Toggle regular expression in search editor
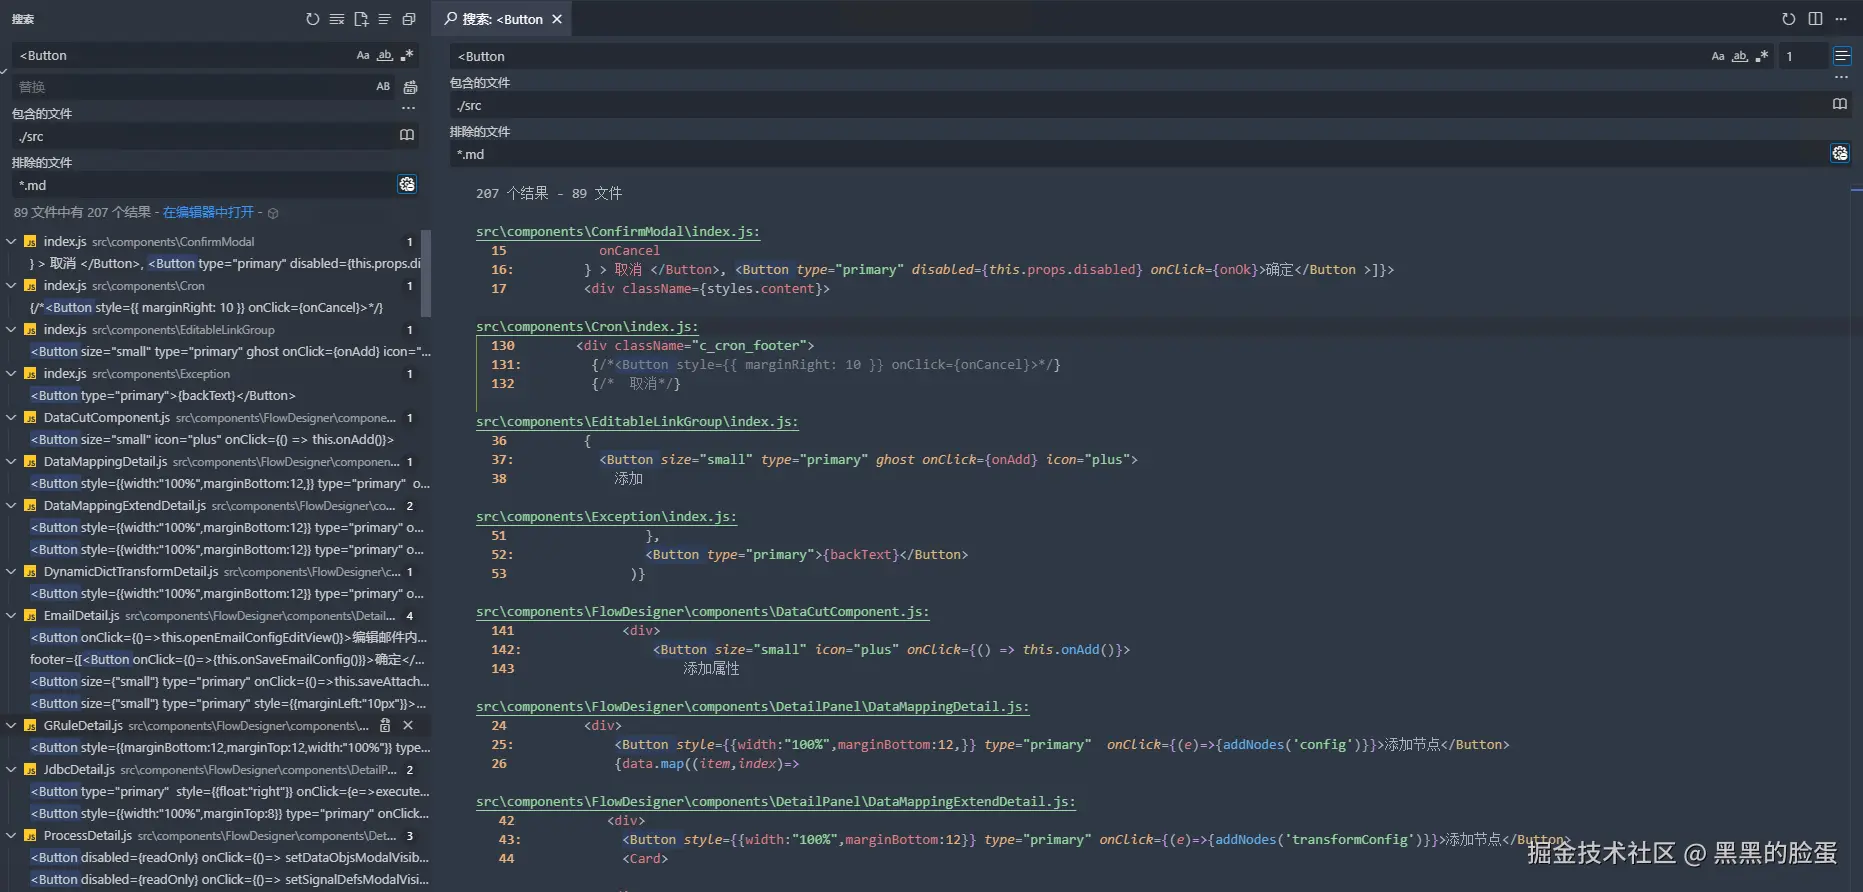The image size is (1863, 892). pos(1762,57)
